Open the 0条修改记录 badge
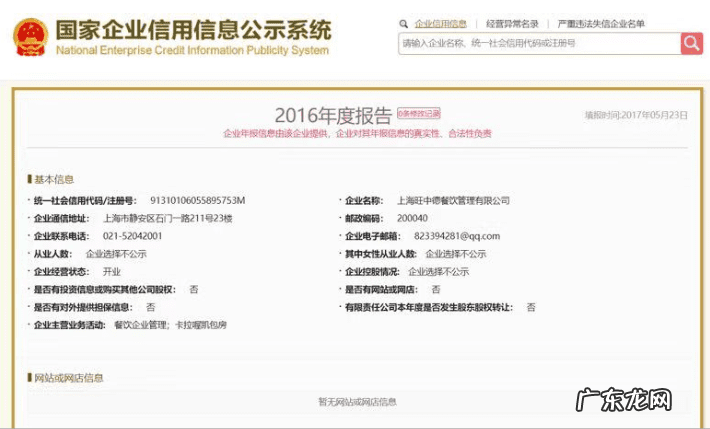The image size is (710, 429). point(419,113)
